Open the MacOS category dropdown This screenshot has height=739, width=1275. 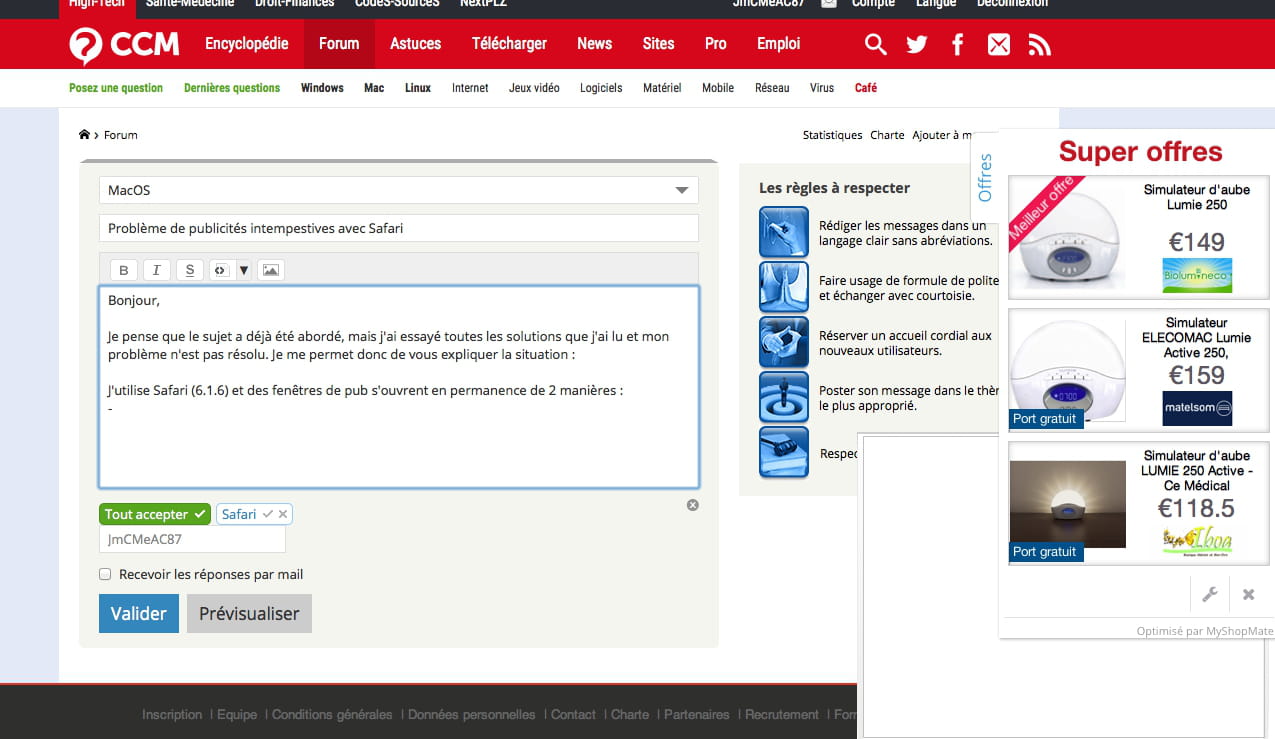[399, 190]
